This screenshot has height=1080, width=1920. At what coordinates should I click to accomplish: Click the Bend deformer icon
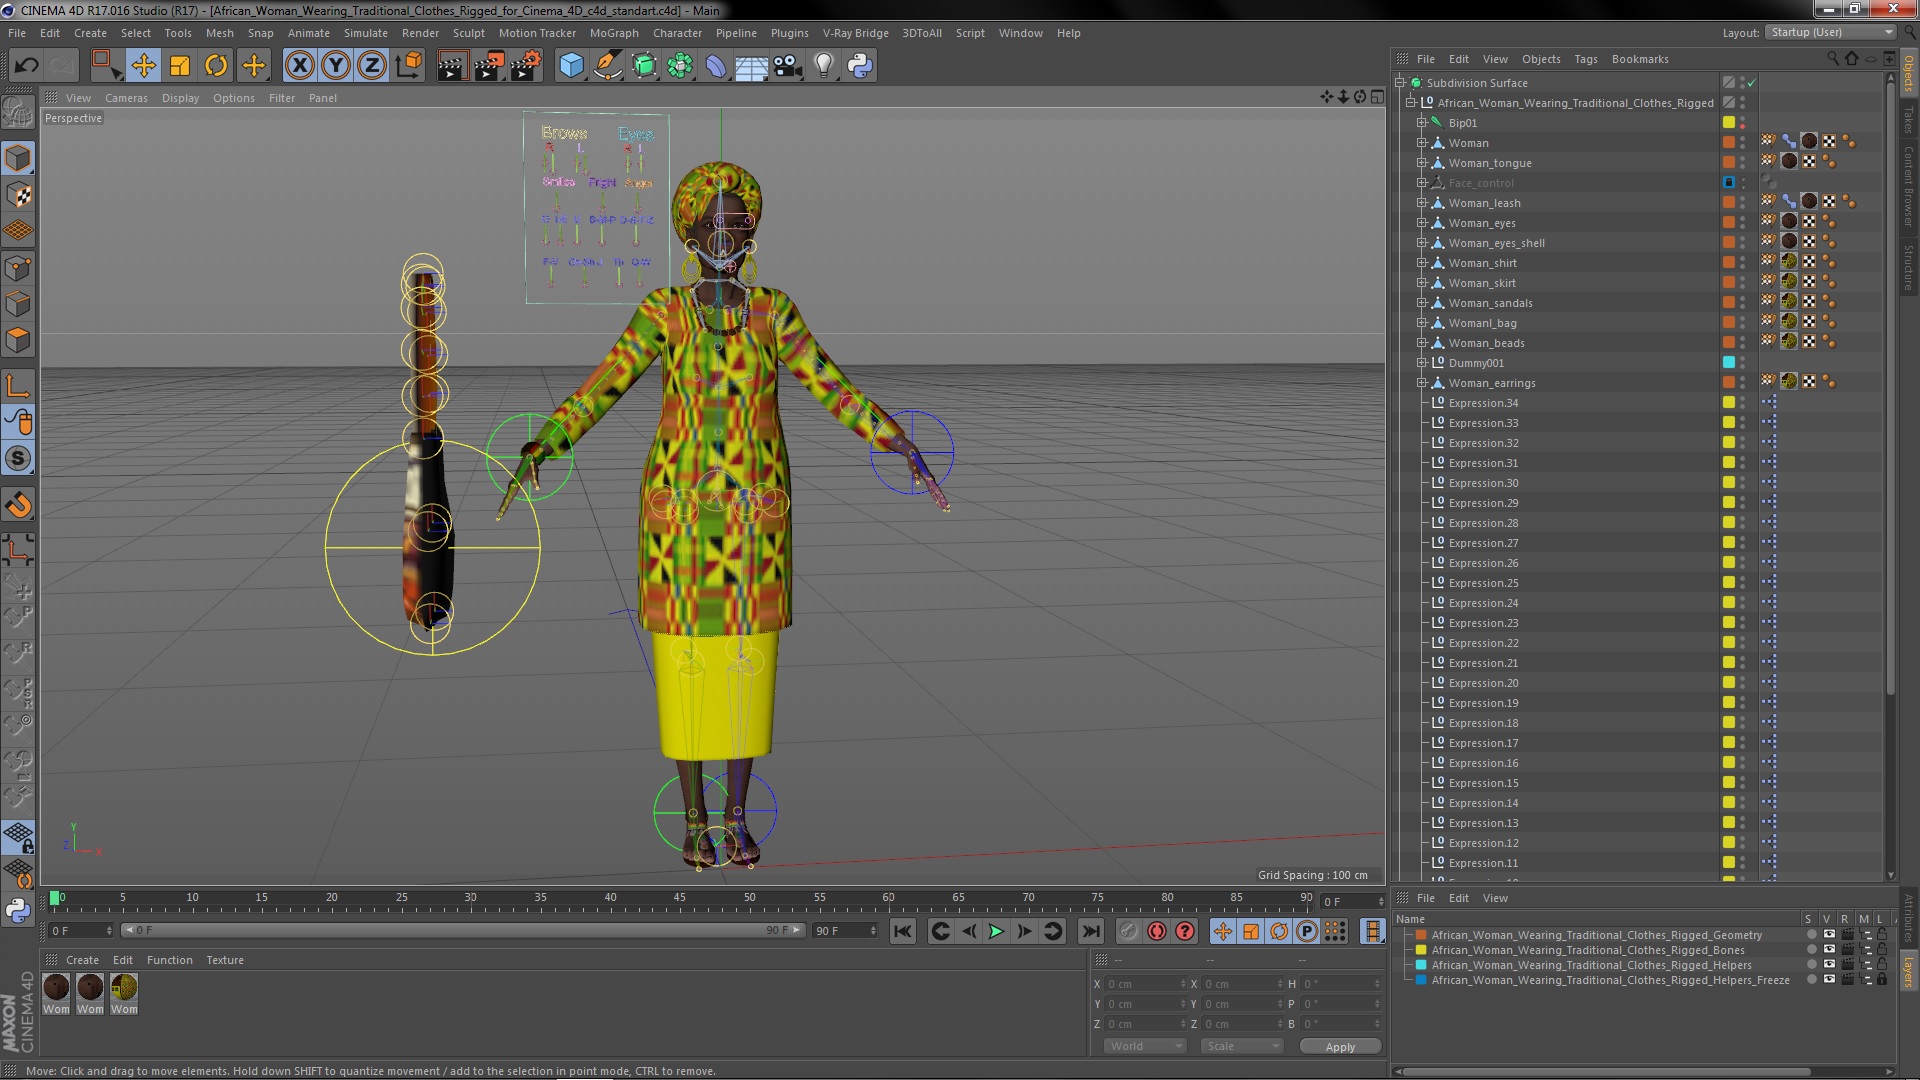pyautogui.click(x=716, y=66)
